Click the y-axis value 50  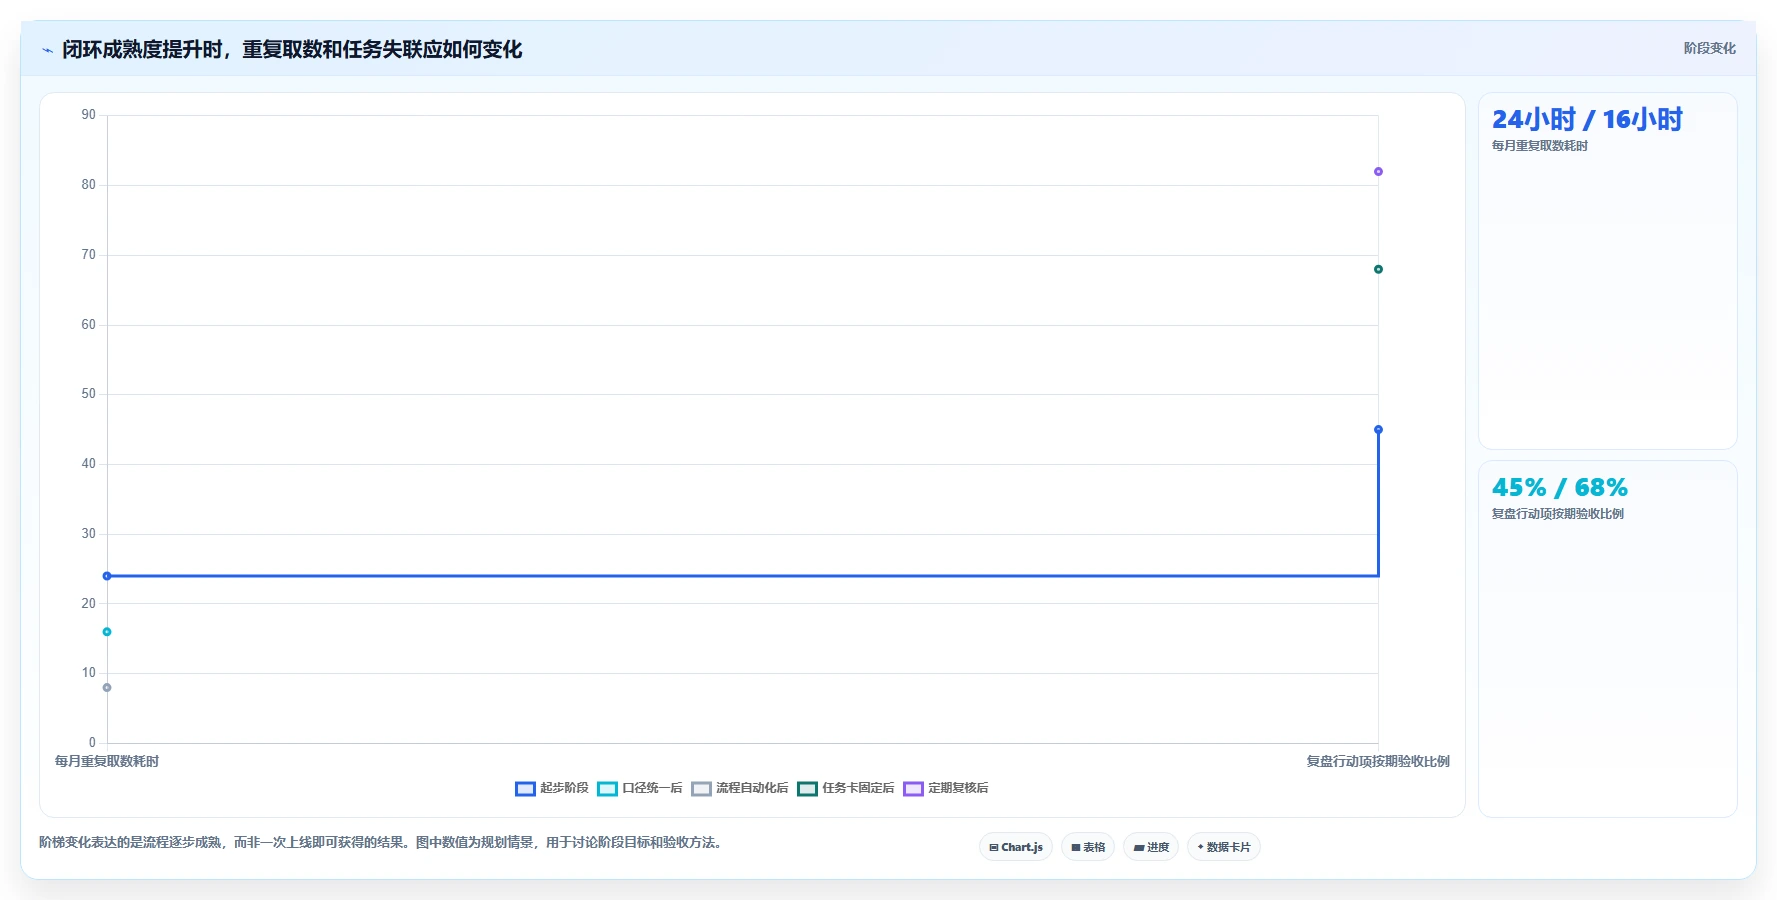point(89,394)
